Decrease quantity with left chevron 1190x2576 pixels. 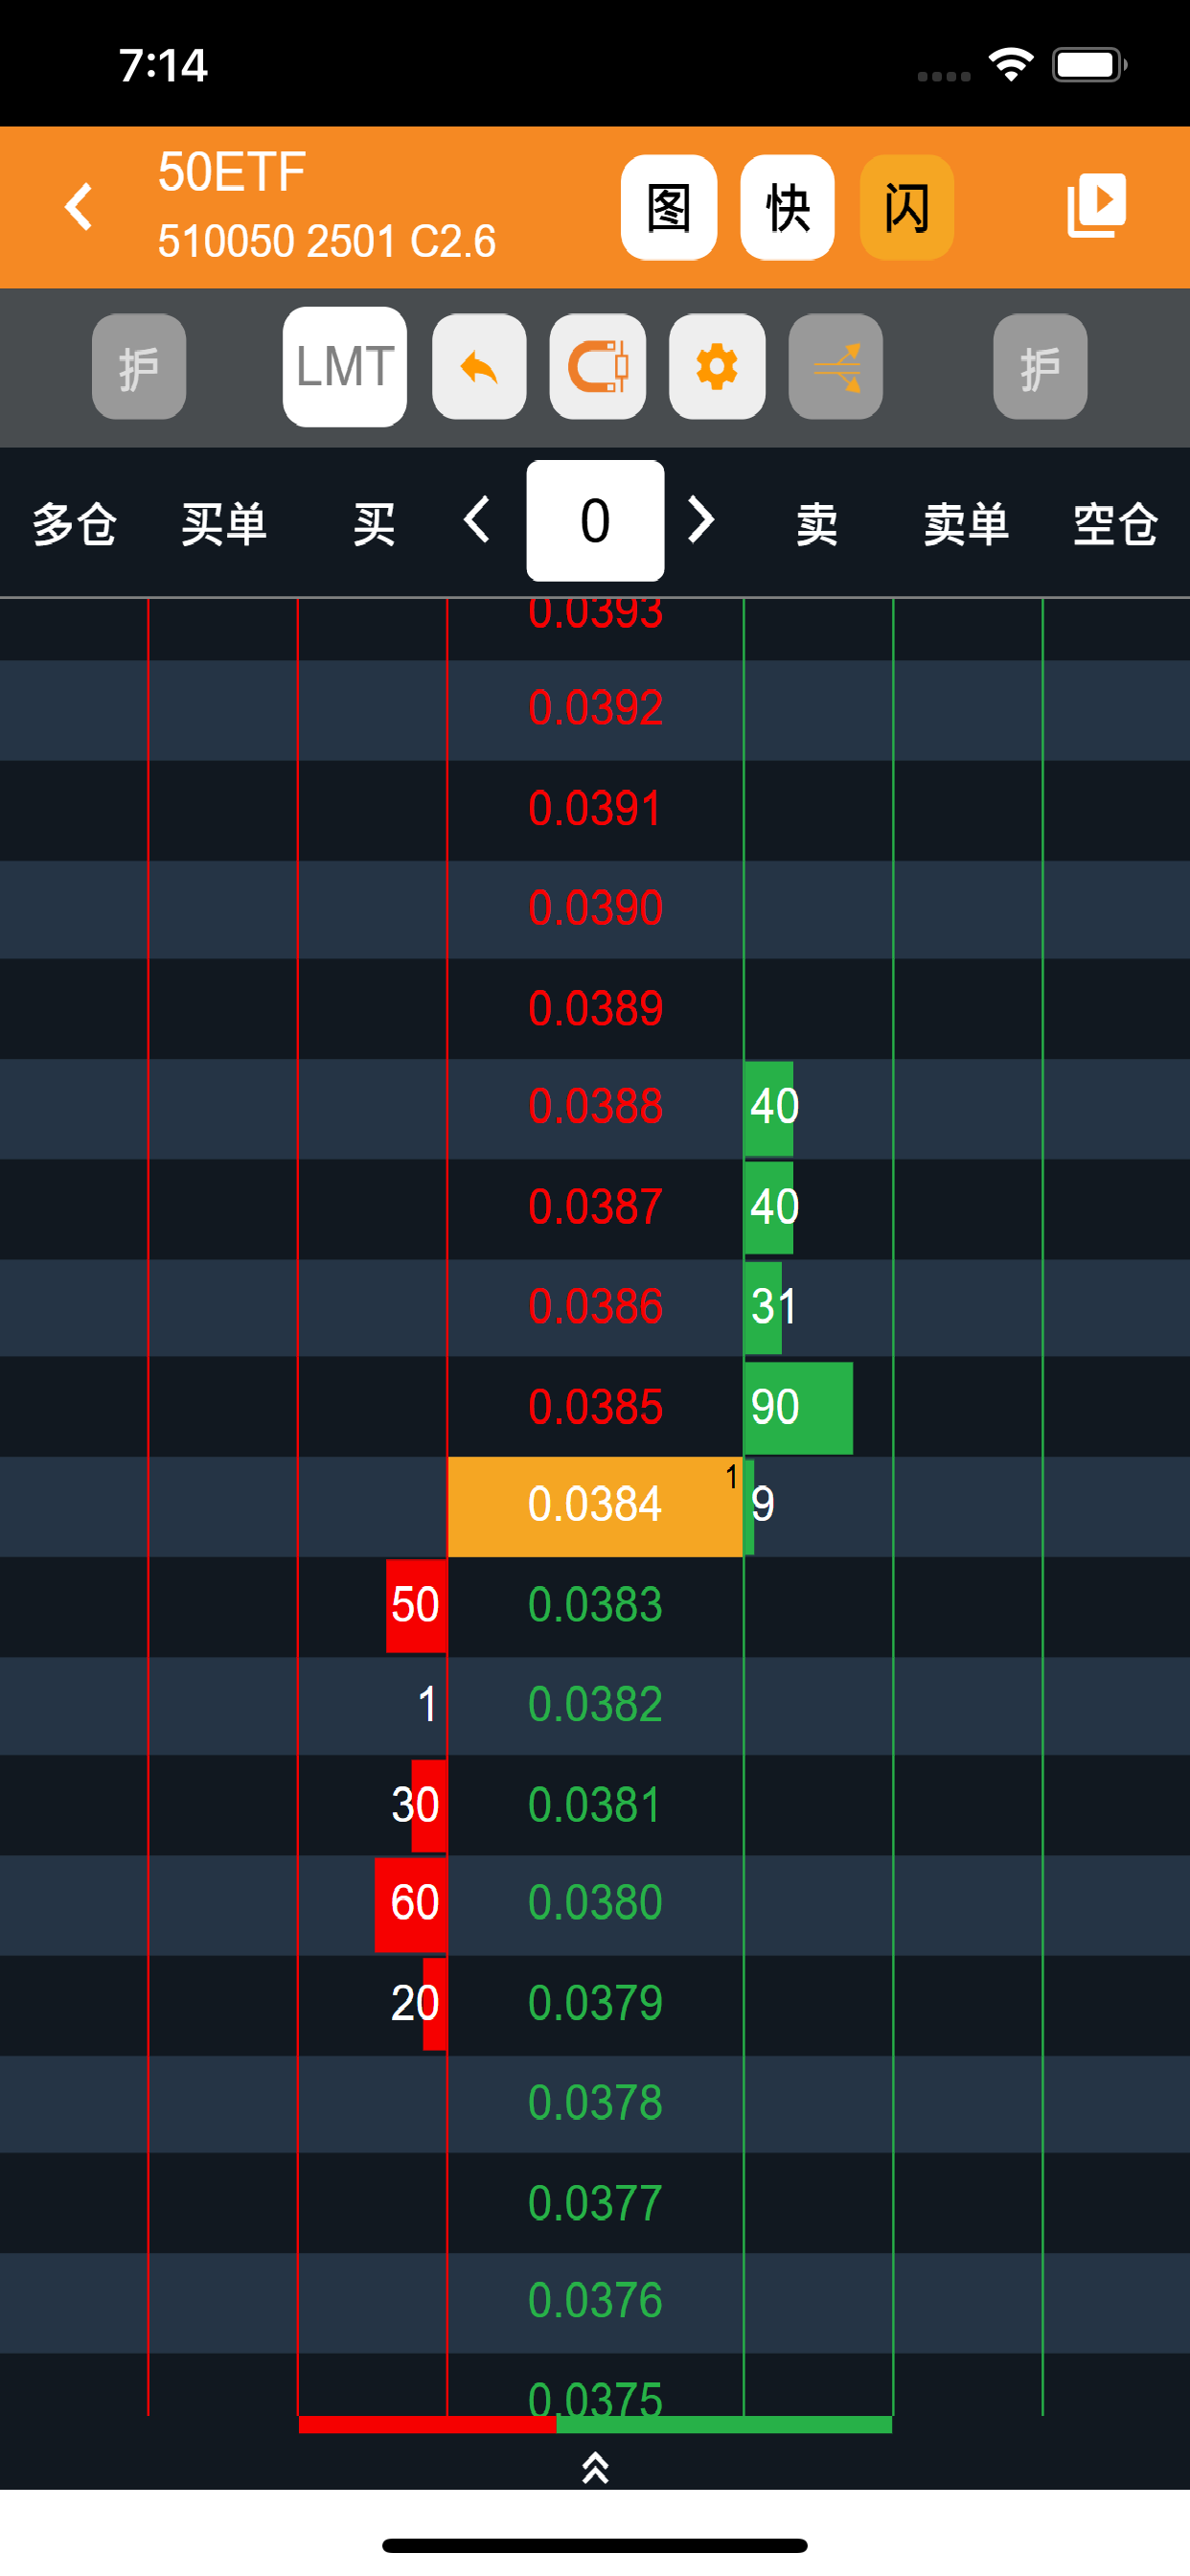pos(477,520)
